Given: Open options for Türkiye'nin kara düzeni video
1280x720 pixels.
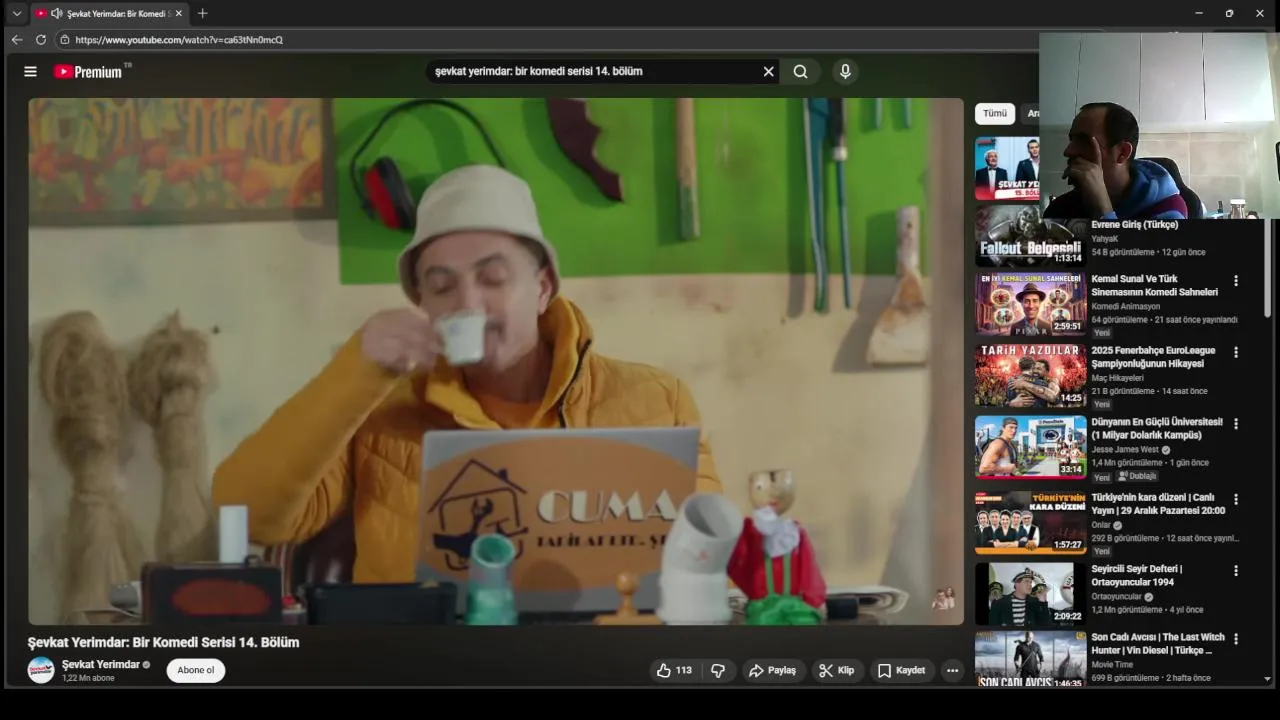Looking at the screenshot, I should tap(1236, 499).
